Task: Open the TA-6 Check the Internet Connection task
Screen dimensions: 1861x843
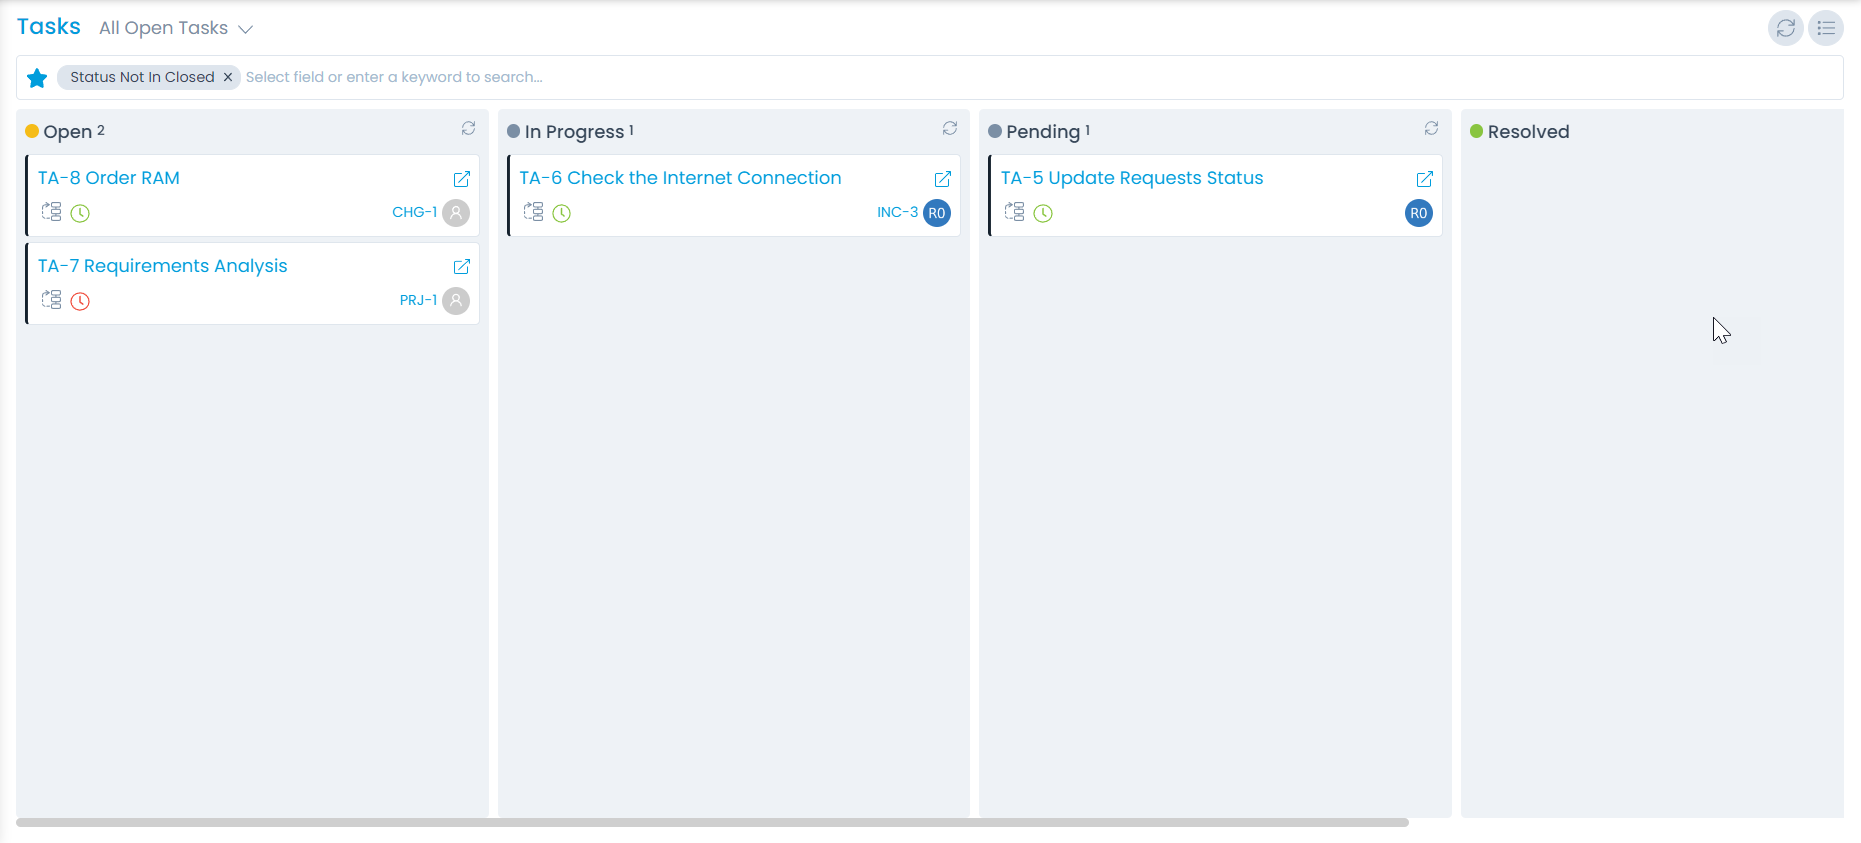Action: (x=680, y=178)
